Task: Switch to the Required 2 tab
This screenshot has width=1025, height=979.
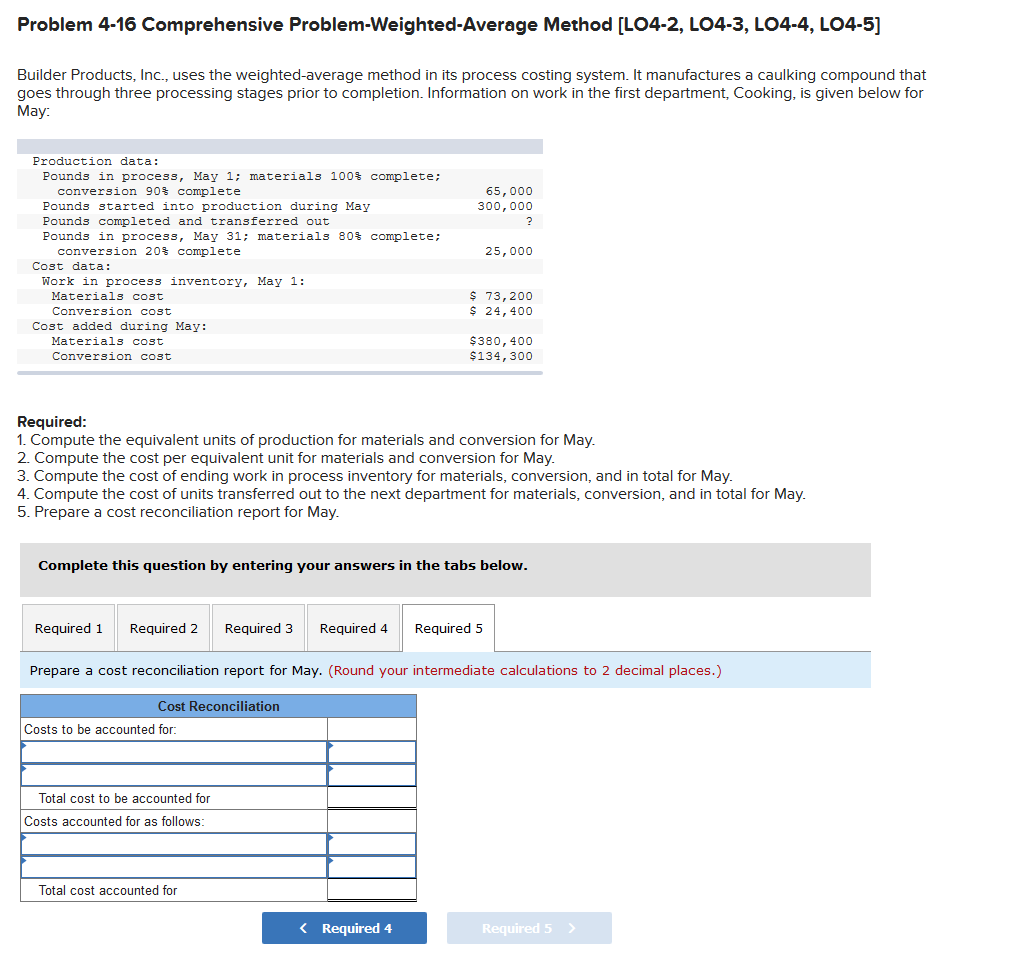Action: 163,628
